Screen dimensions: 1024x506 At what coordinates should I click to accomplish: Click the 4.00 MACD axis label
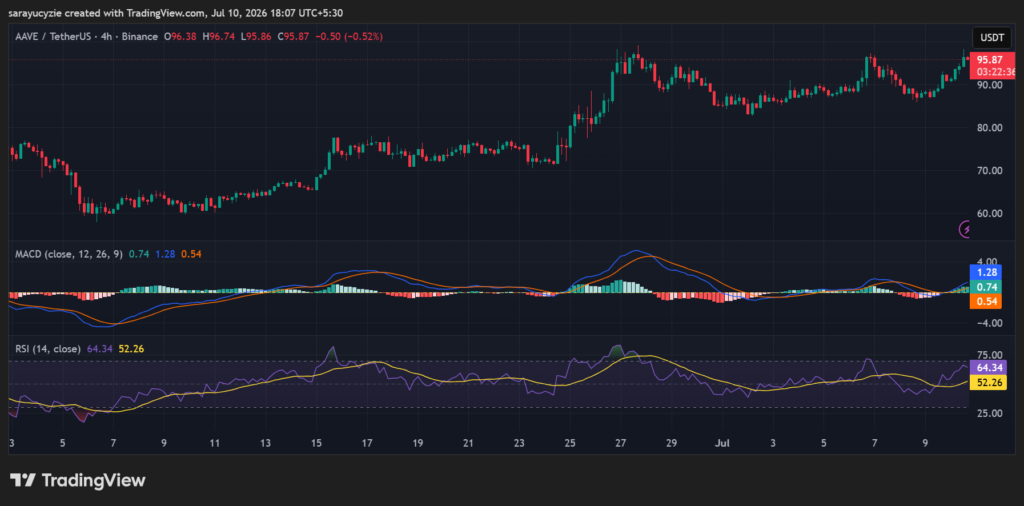988,261
